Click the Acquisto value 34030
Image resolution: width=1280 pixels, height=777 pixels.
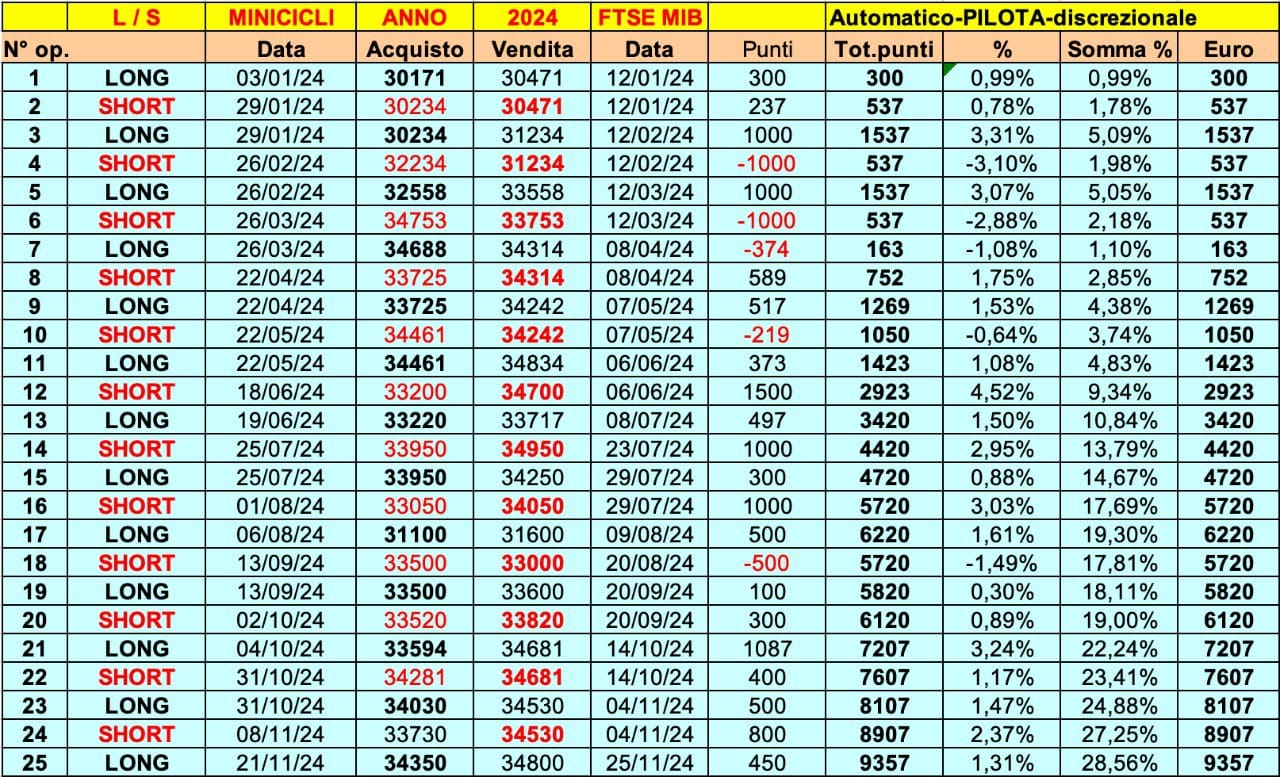[415, 705]
